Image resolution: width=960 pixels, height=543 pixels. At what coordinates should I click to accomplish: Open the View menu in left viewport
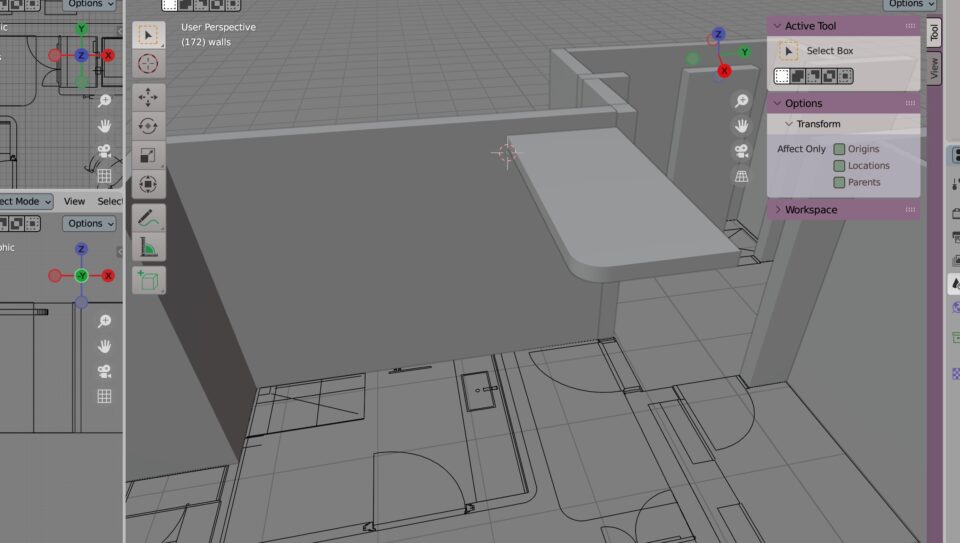point(75,201)
